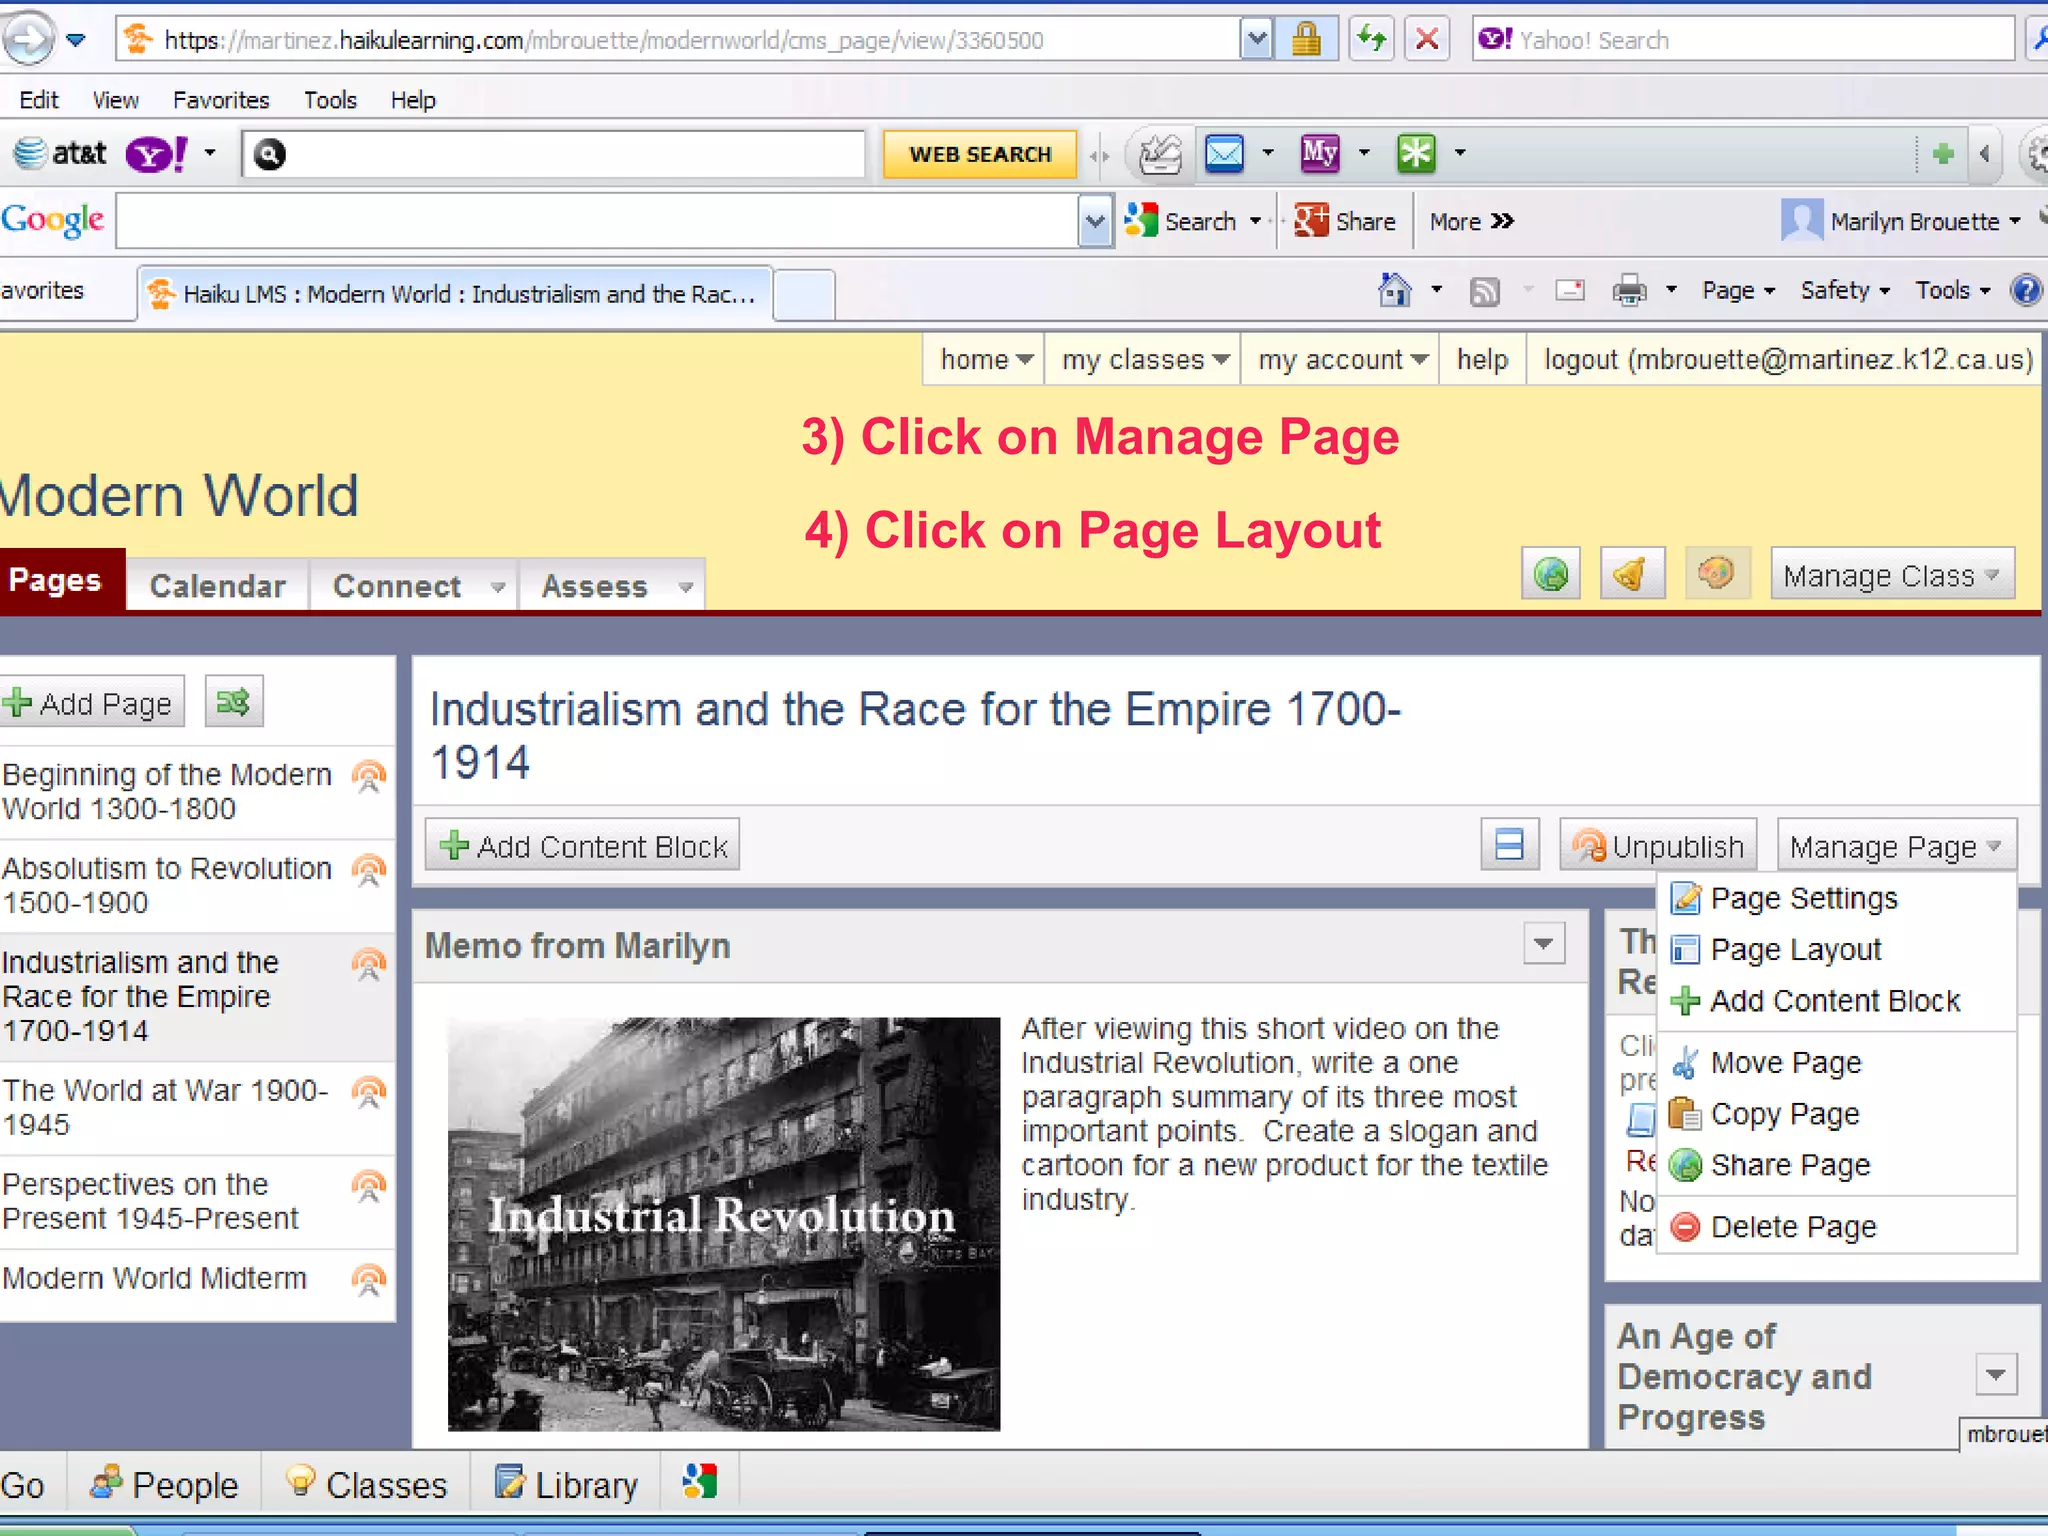Open the home dropdown menu
2048x1536 pixels.
point(985,359)
